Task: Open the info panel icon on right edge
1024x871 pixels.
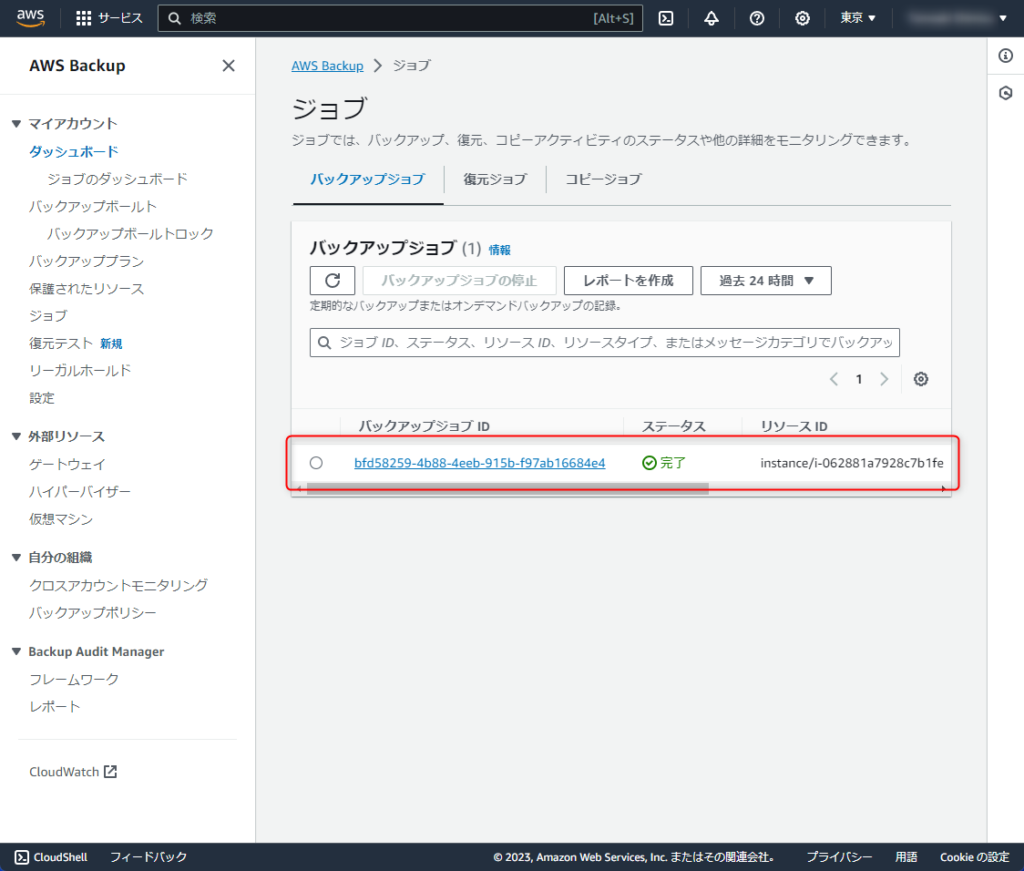Action: (1006, 55)
